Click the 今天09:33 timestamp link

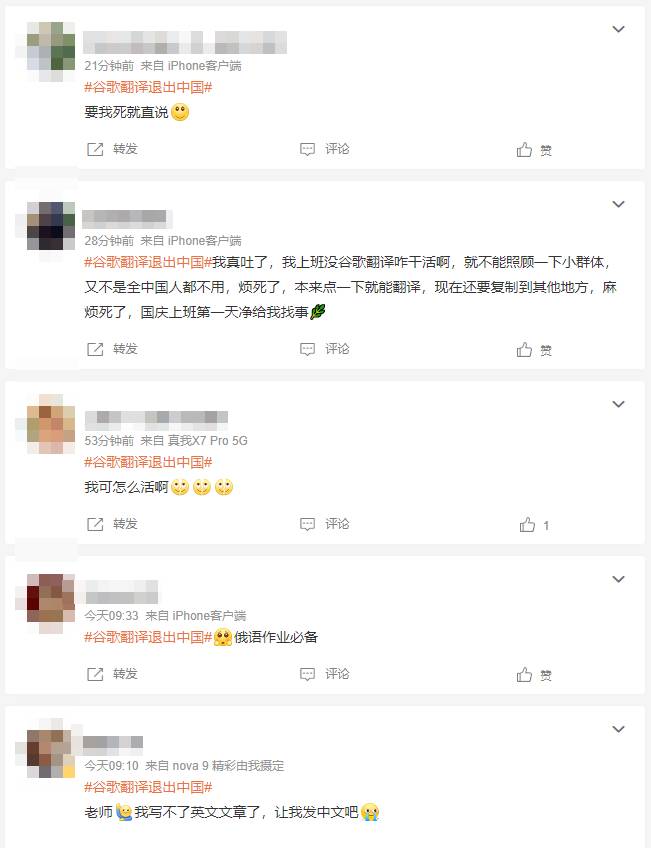111,616
